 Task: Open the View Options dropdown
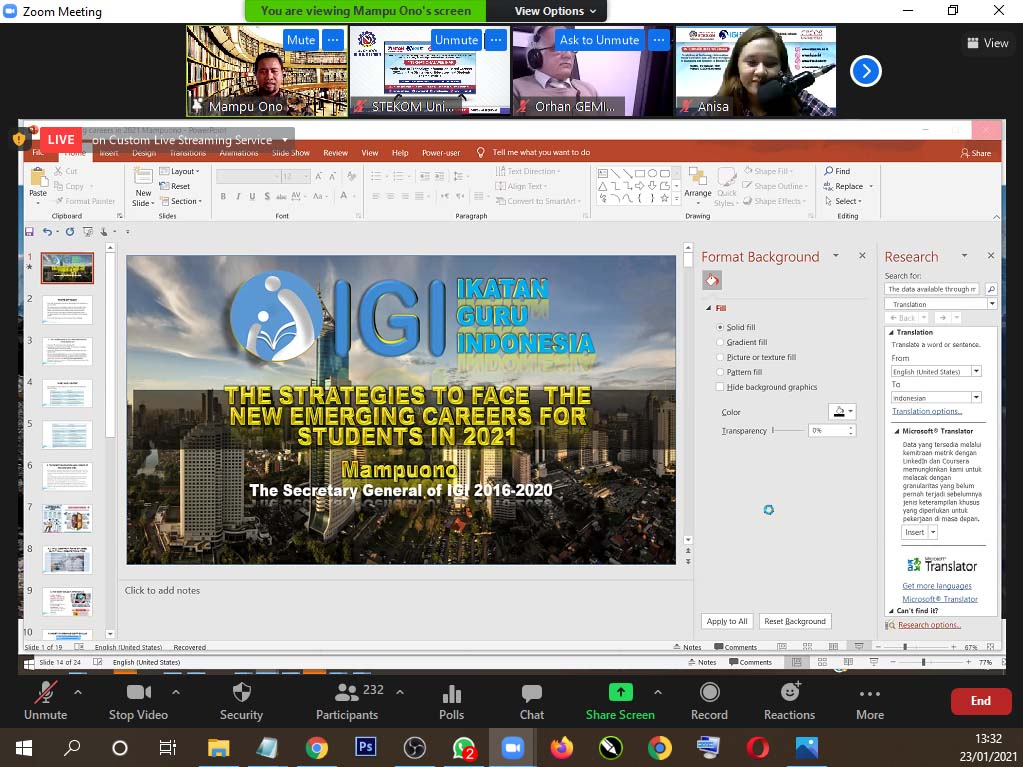pyautogui.click(x=555, y=11)
